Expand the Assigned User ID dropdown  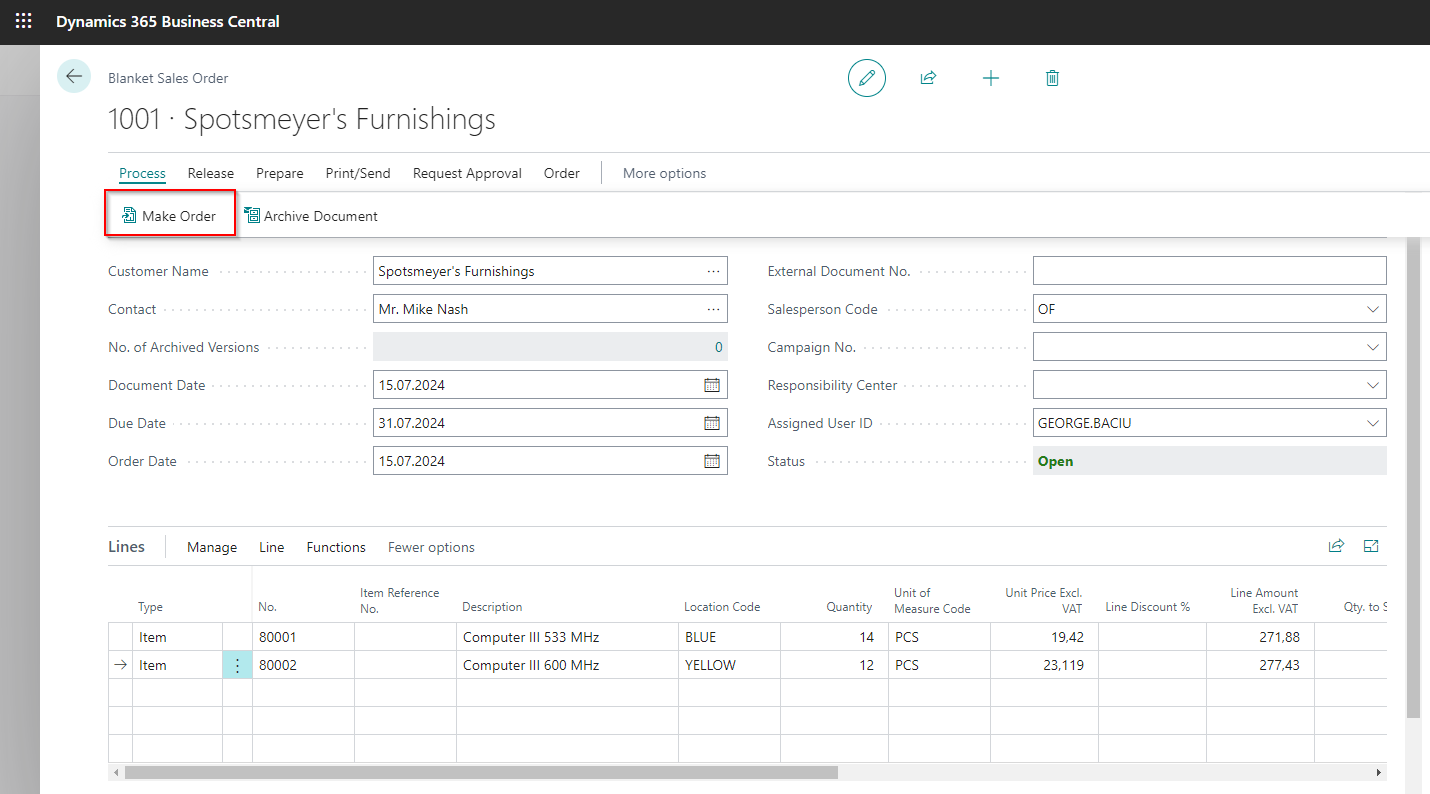pyautogui.click(x=1373, y=423)
